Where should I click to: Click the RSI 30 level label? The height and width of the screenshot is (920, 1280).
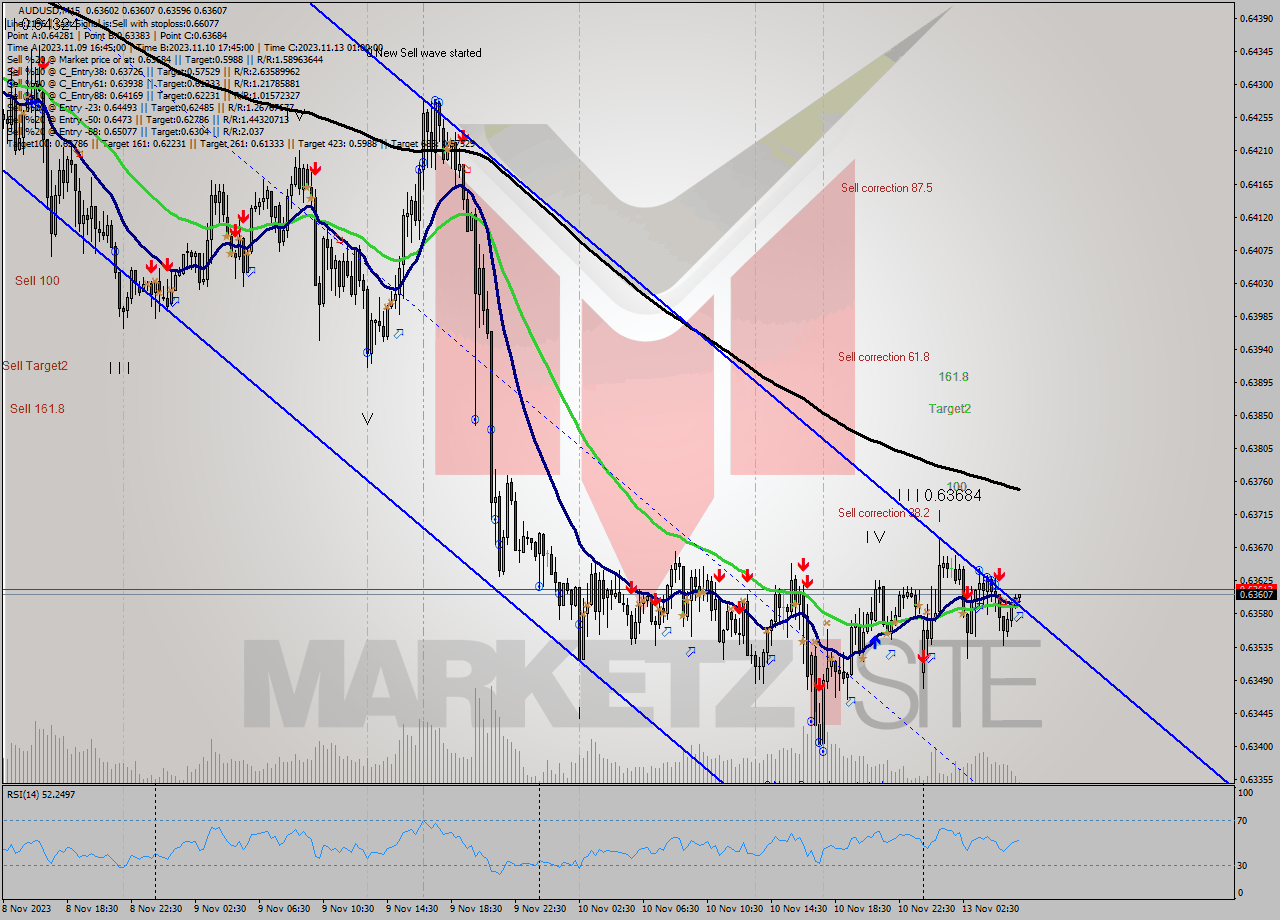(1244, 866)
